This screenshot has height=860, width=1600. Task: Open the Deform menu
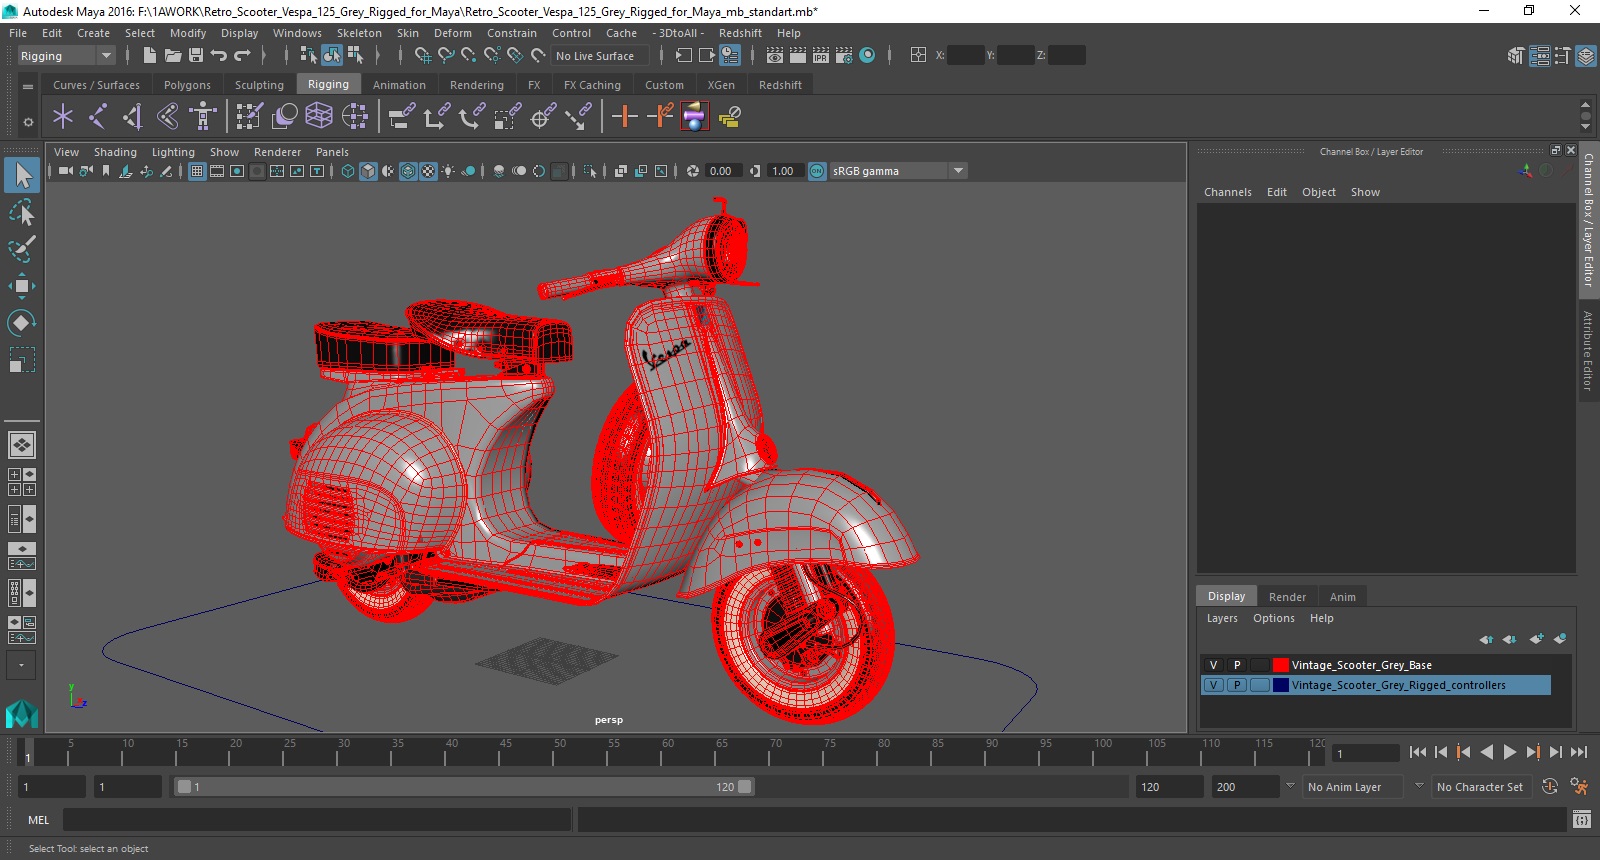[452, 33]
